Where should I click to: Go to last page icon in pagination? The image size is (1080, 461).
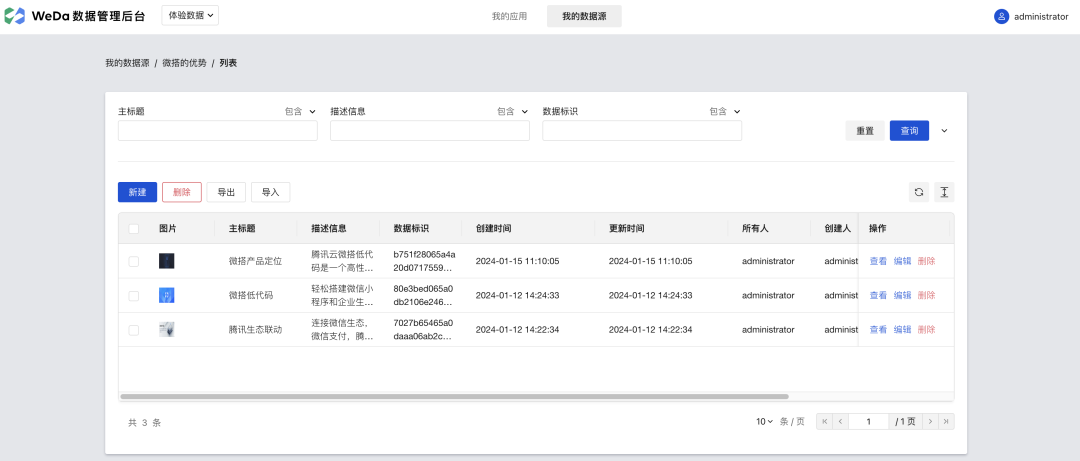pos(947,421)
